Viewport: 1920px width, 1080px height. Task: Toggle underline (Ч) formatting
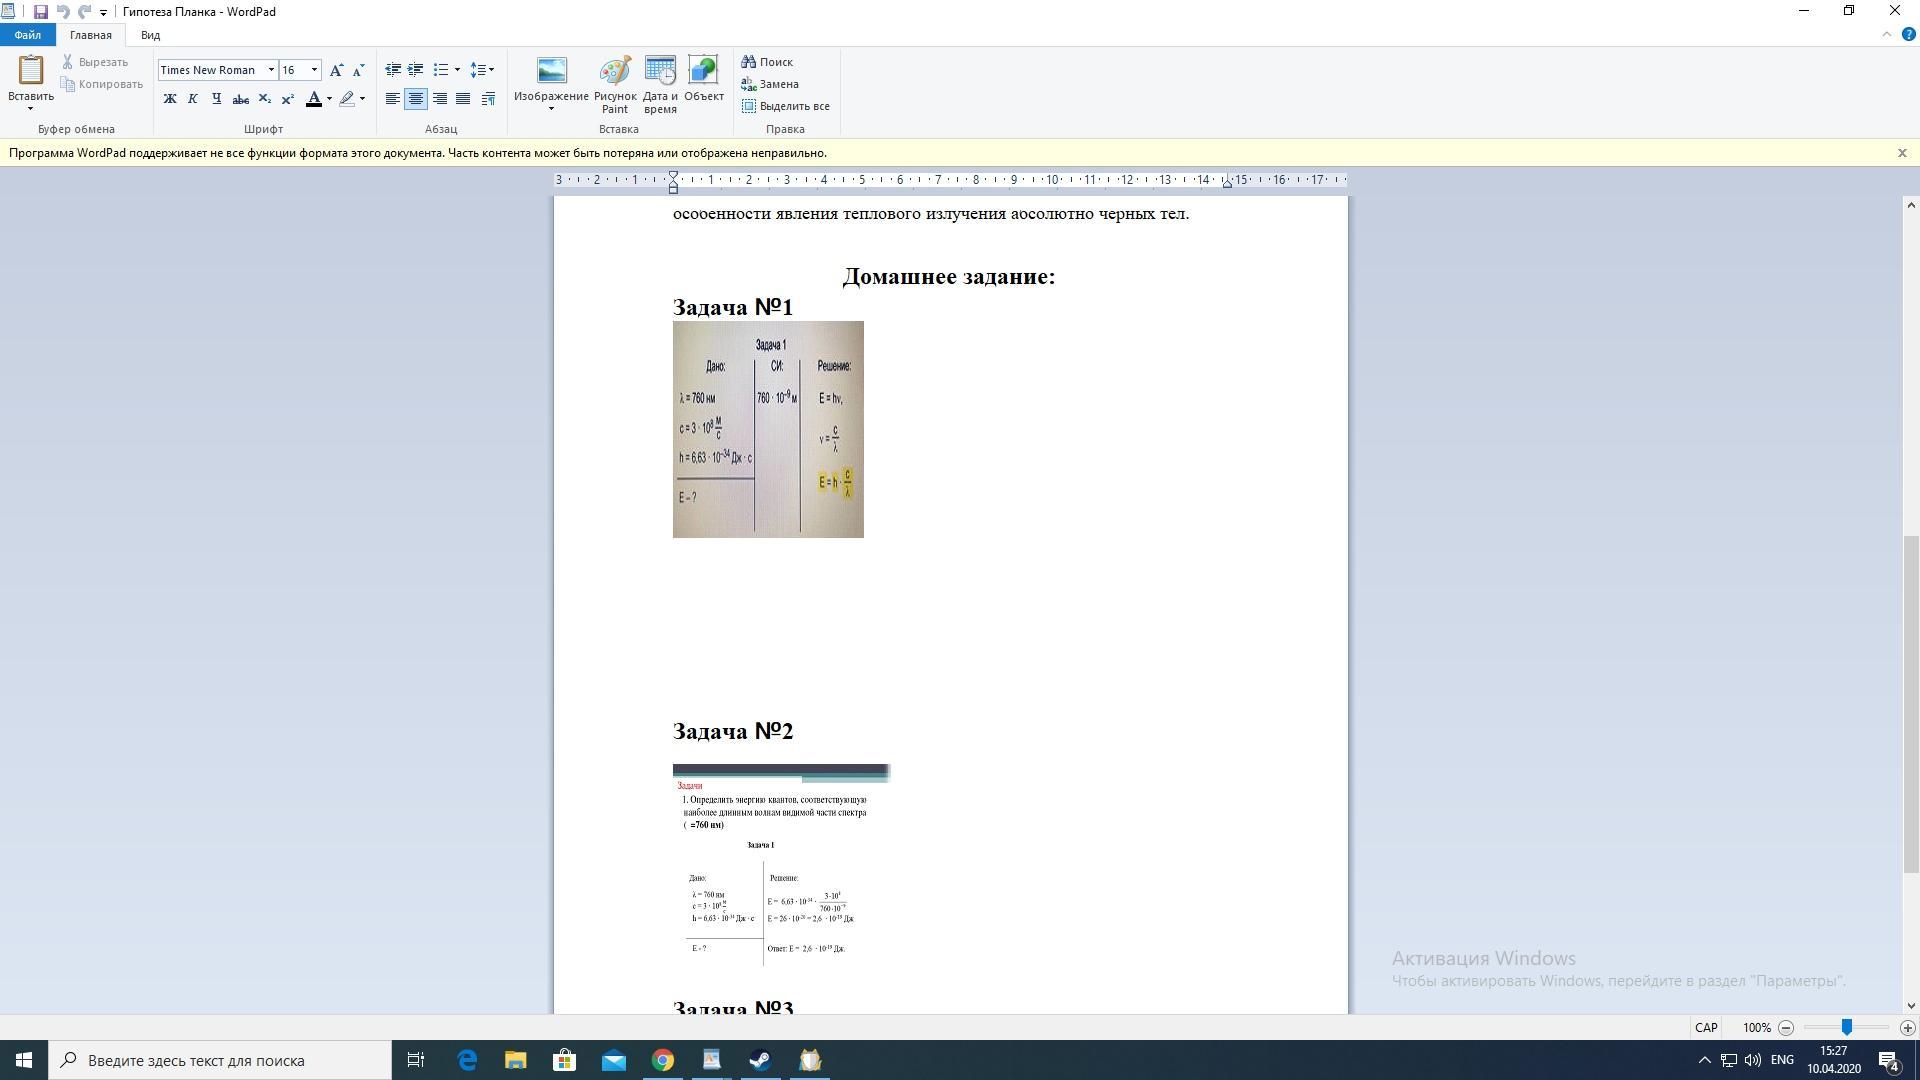coord(216,99)
